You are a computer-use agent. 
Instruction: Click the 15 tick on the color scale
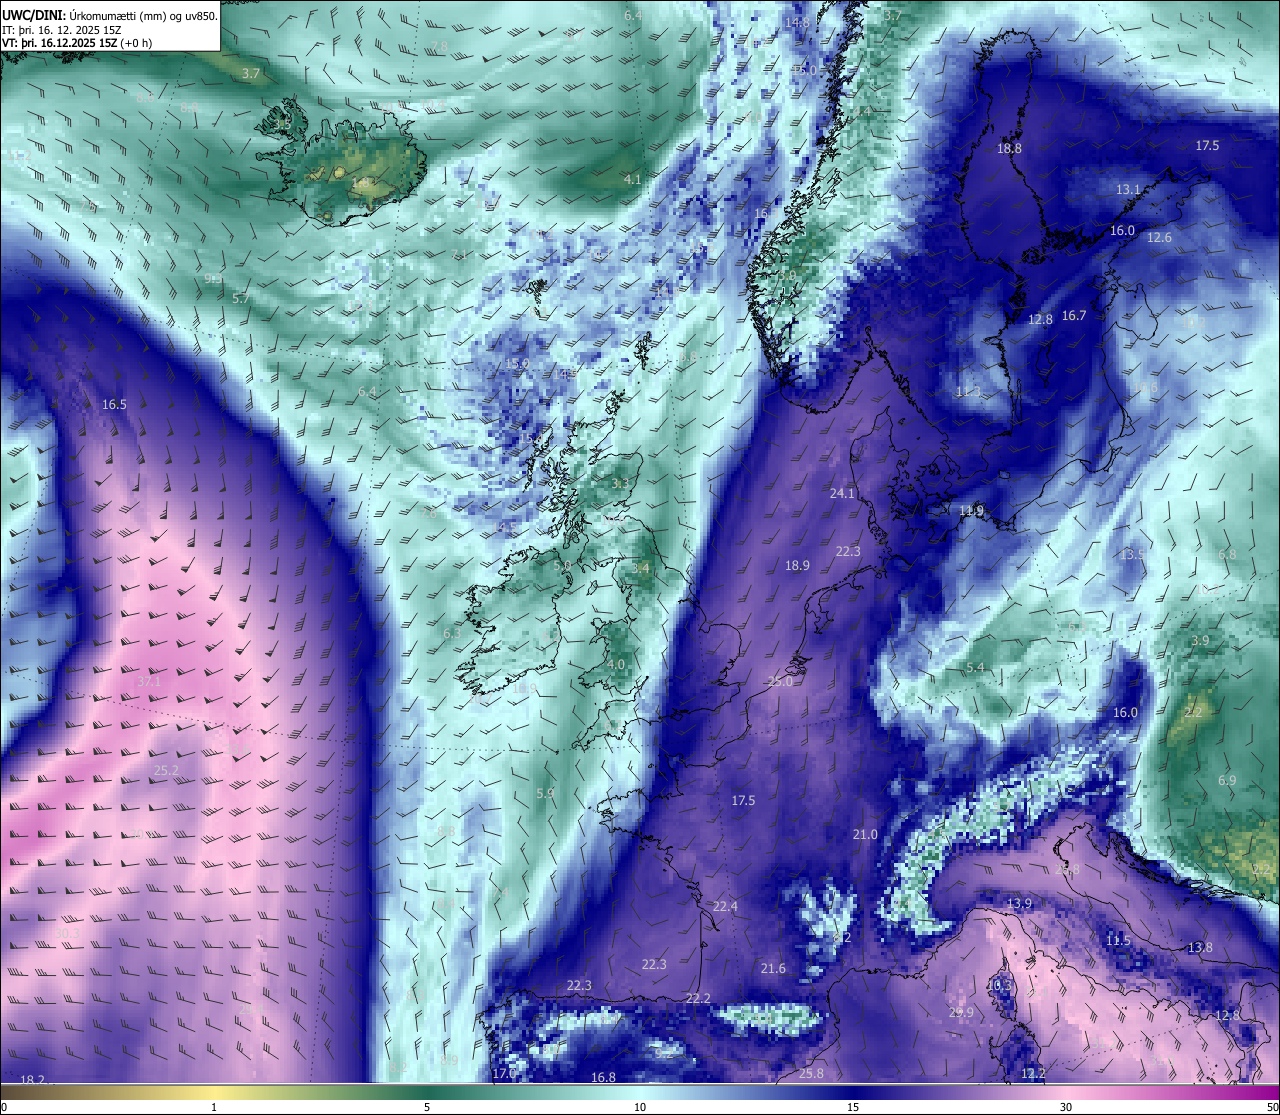click(x=853, y=1107)
